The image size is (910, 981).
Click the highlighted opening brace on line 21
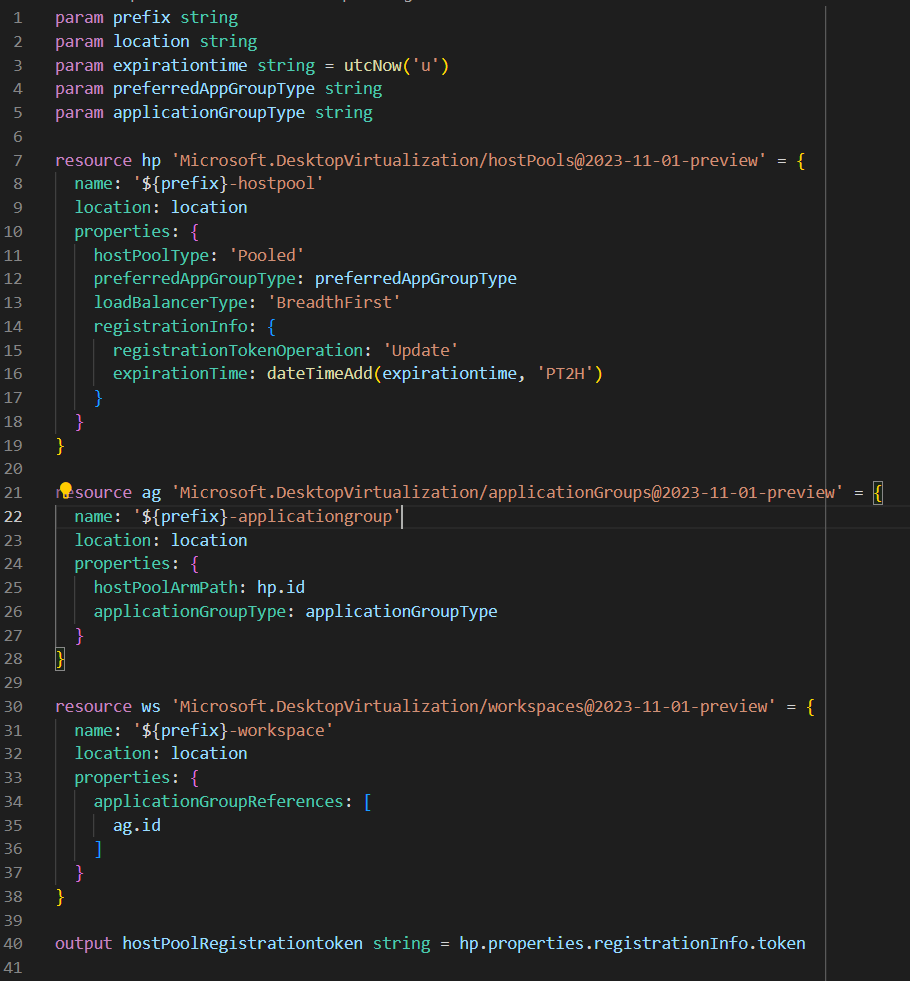tap(878, 493)
